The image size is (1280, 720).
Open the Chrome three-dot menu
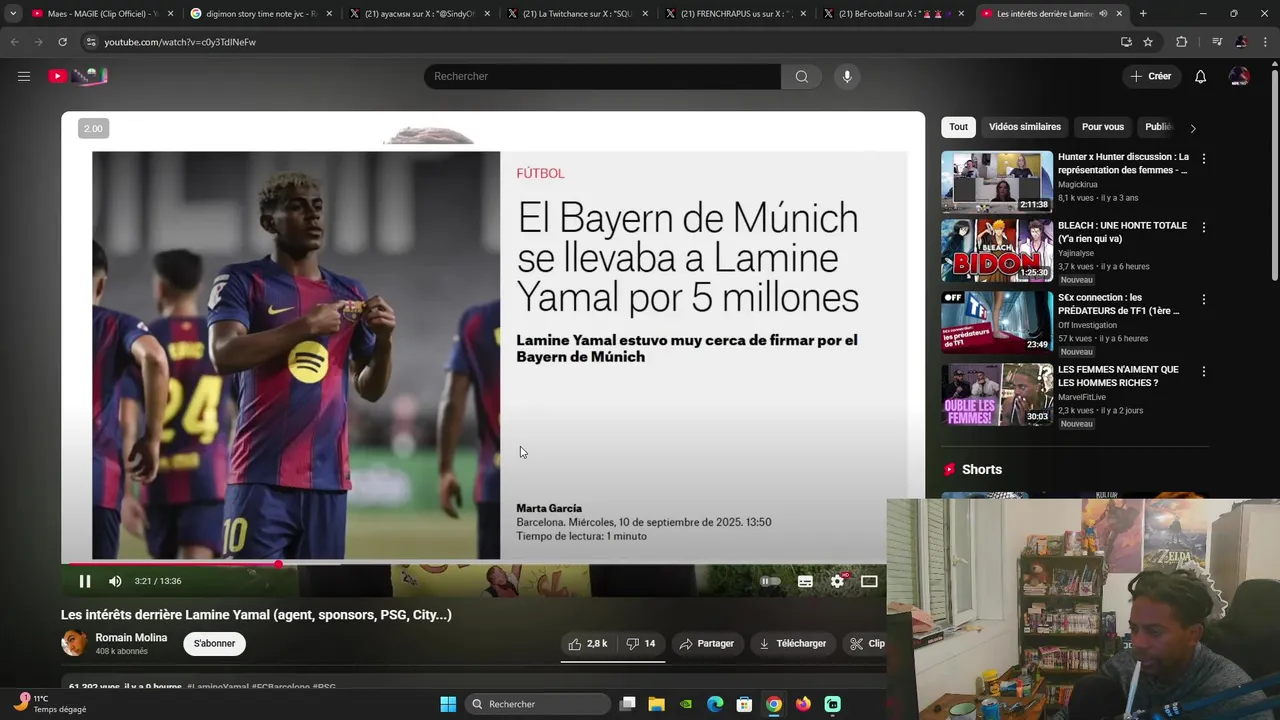click(x=1266, y=42)
